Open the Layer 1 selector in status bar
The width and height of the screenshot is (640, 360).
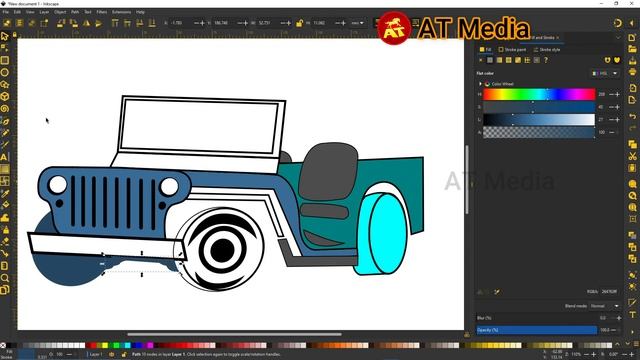96,354
